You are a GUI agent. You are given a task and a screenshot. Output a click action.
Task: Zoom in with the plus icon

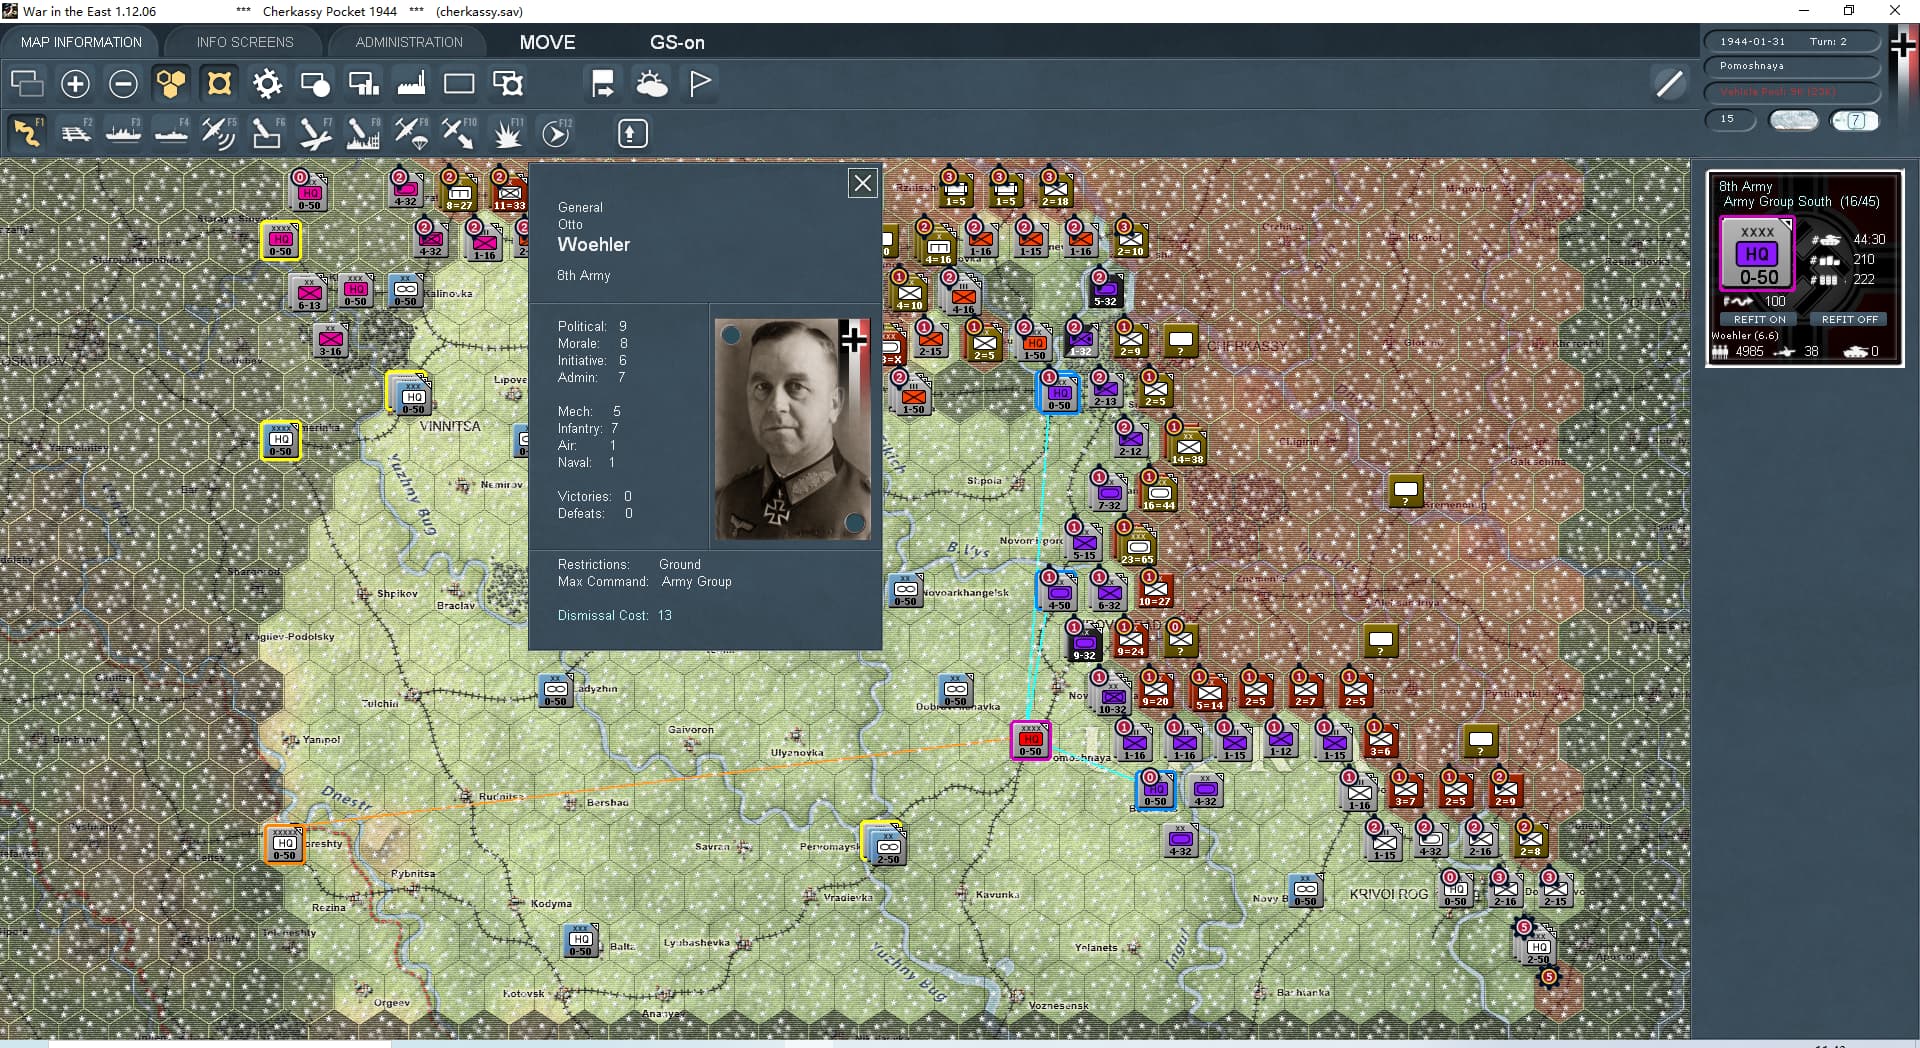(75, 83)
